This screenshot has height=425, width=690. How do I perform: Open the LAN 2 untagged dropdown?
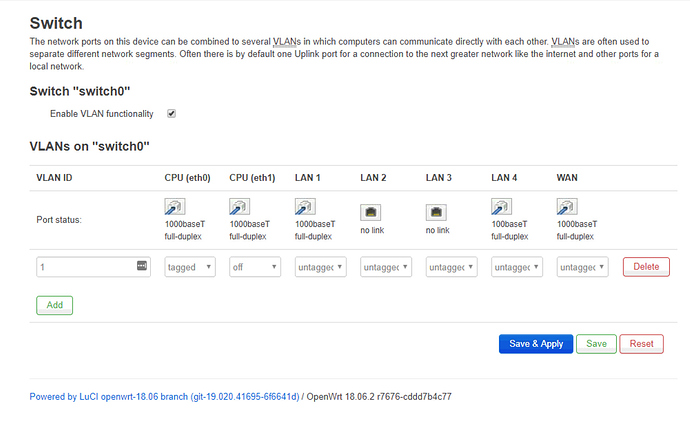[386, 267]
